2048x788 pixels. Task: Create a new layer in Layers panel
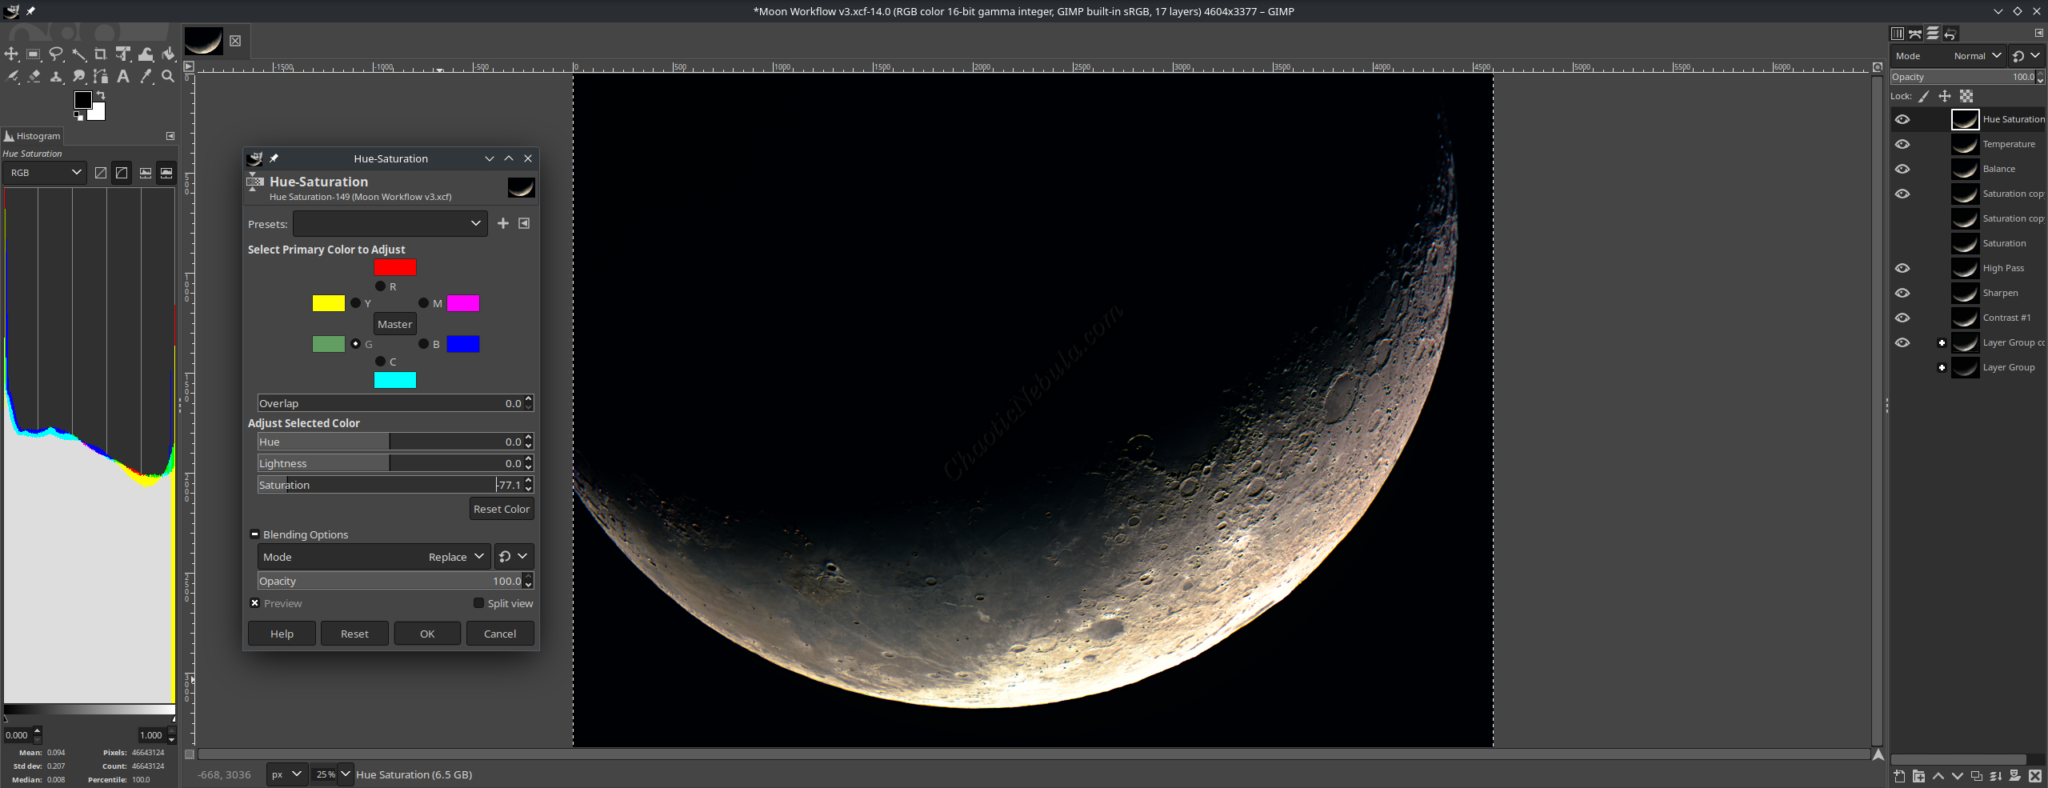pos(1899,776)
